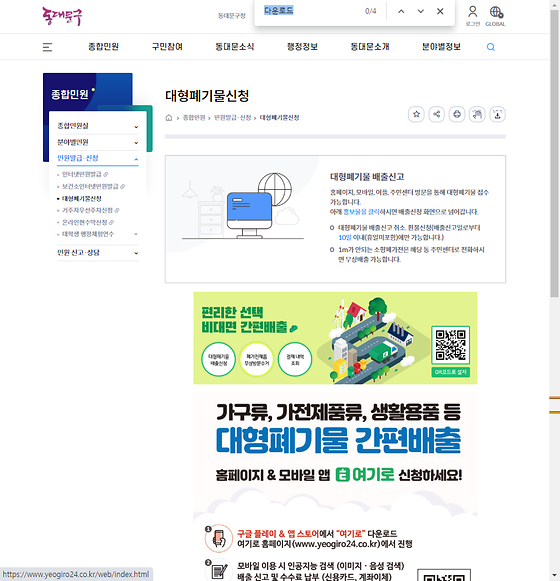
Task: Expand the 분야별민원 sidebar section
Action: (98, 142)
